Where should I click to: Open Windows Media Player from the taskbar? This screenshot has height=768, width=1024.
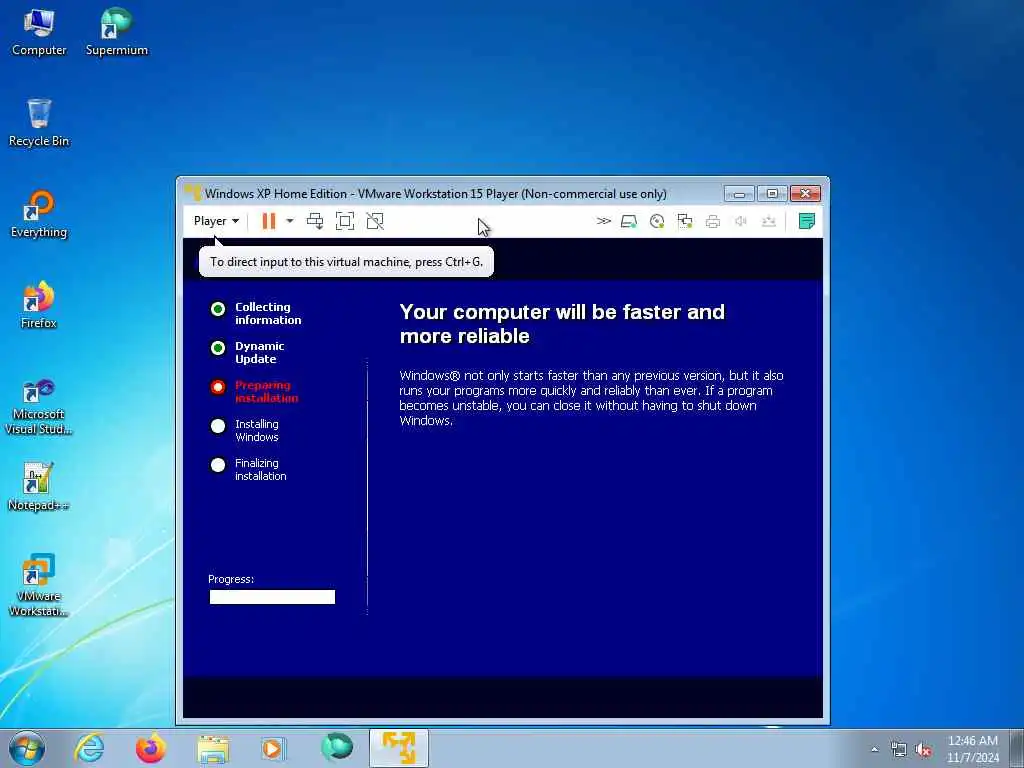(x=274, y=748)
